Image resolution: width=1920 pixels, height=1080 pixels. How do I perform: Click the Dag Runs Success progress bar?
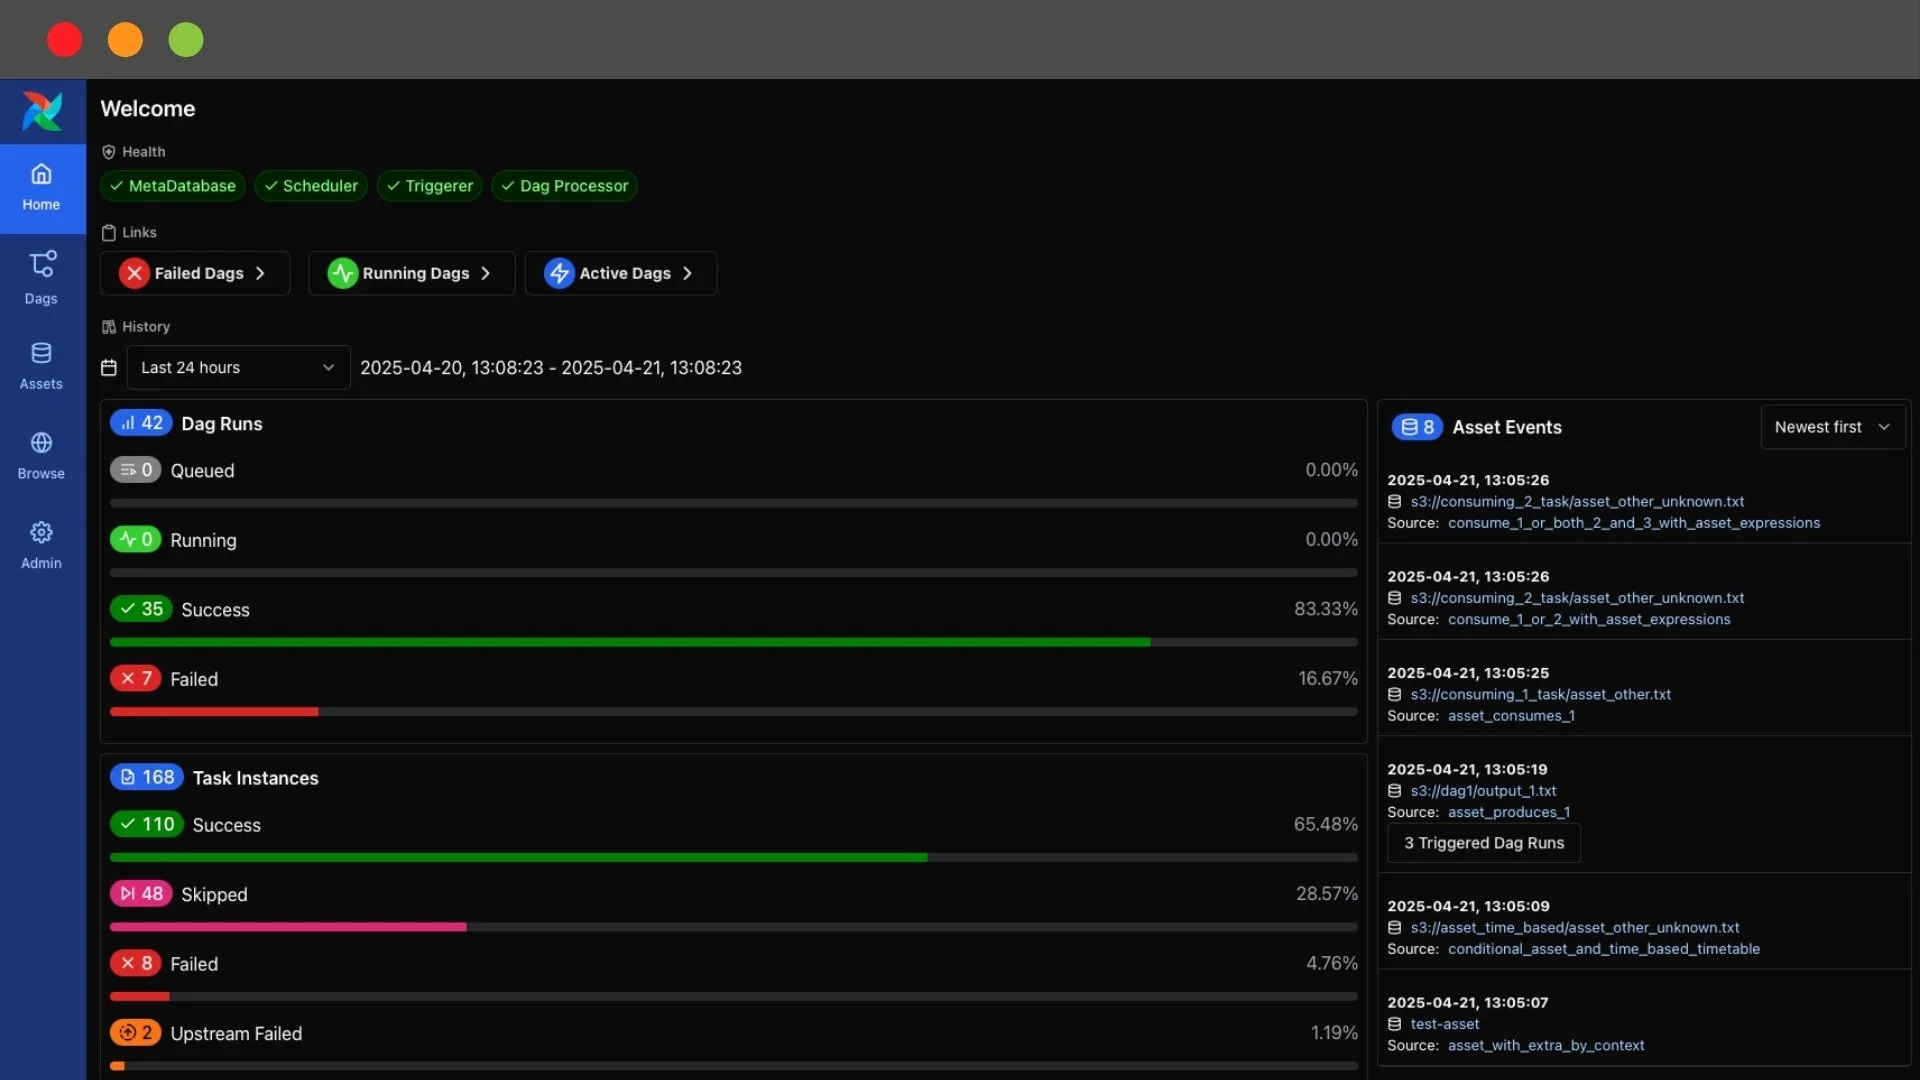pos(734,642)
